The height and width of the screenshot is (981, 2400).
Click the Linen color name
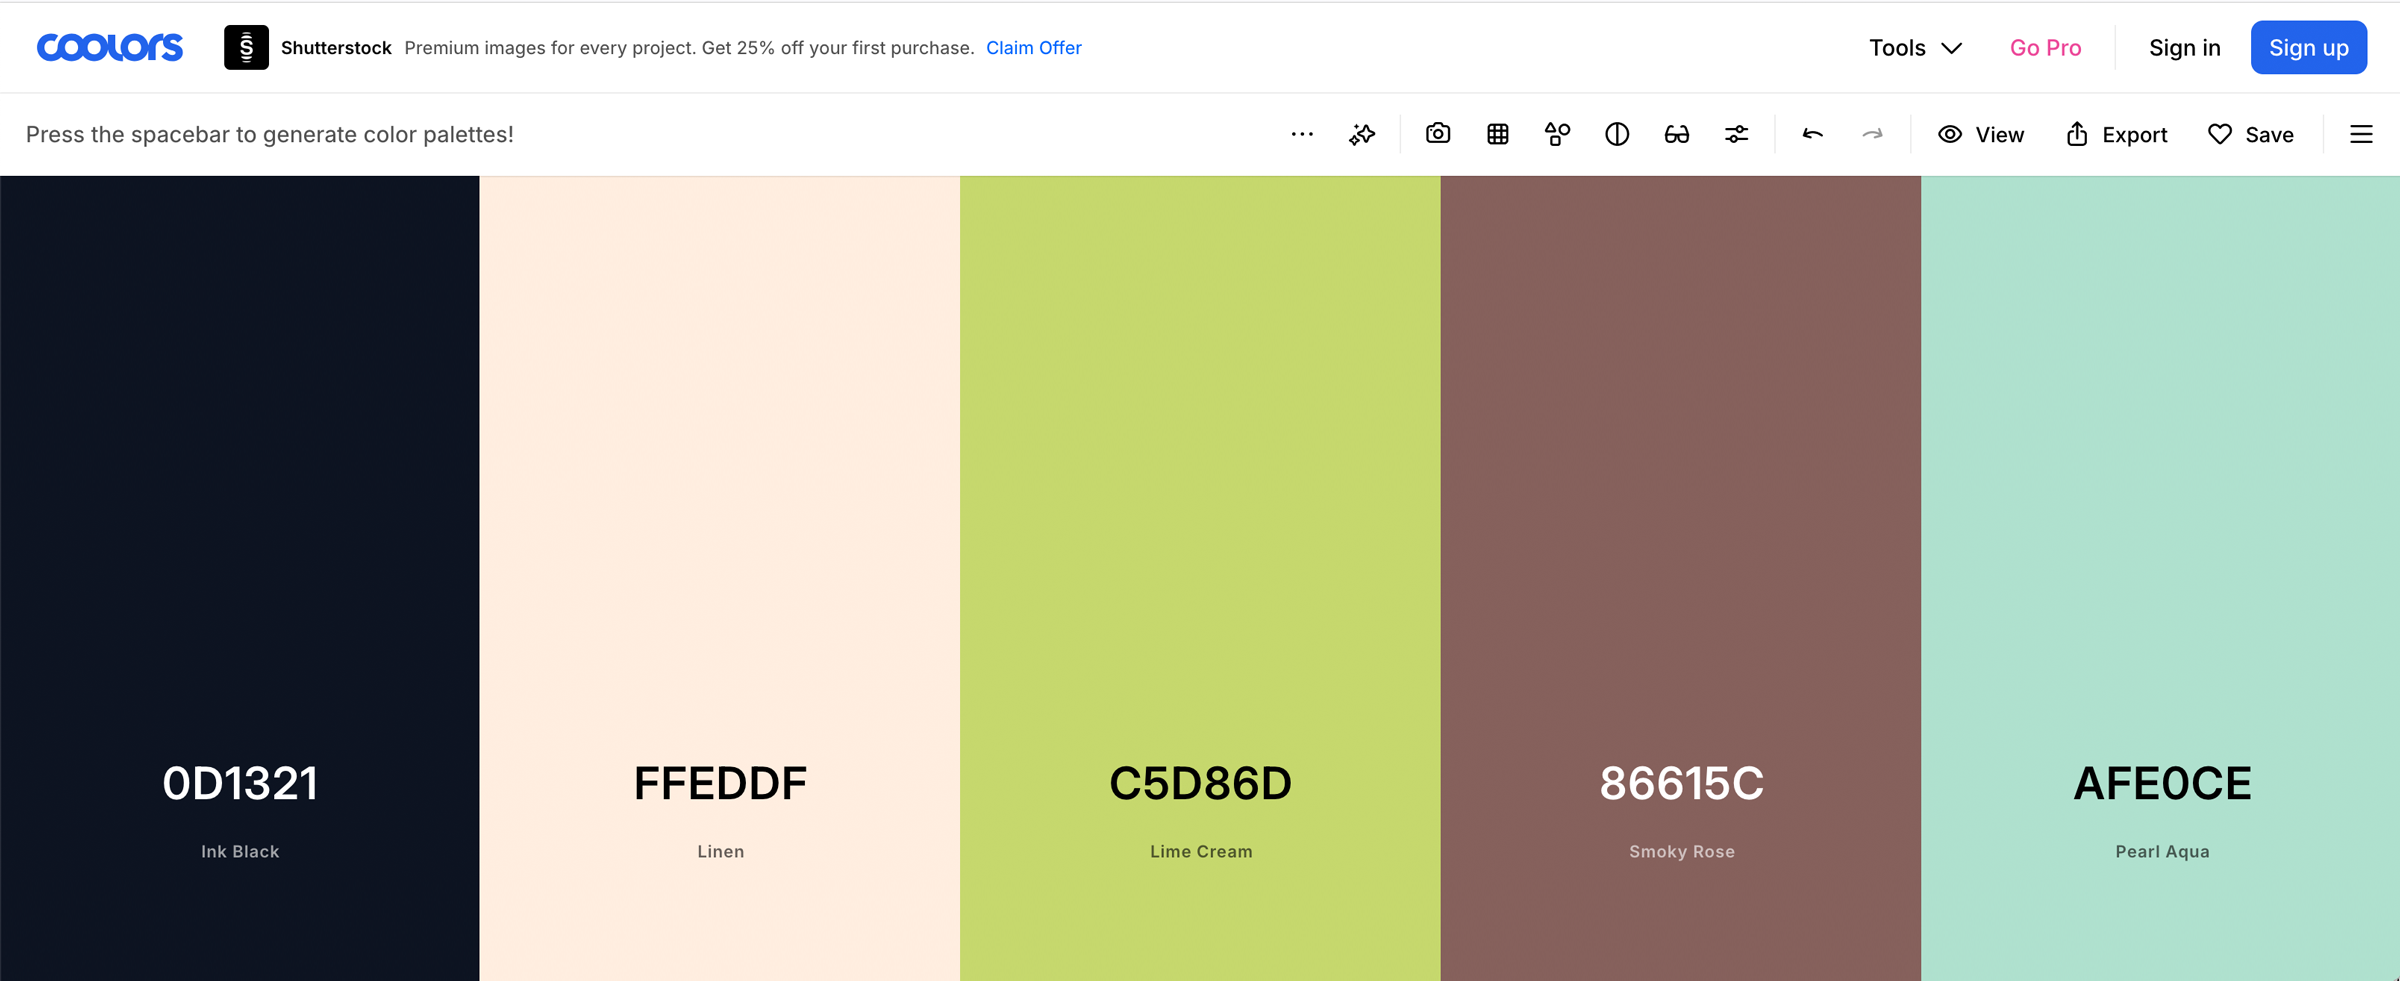pos(720,851)
